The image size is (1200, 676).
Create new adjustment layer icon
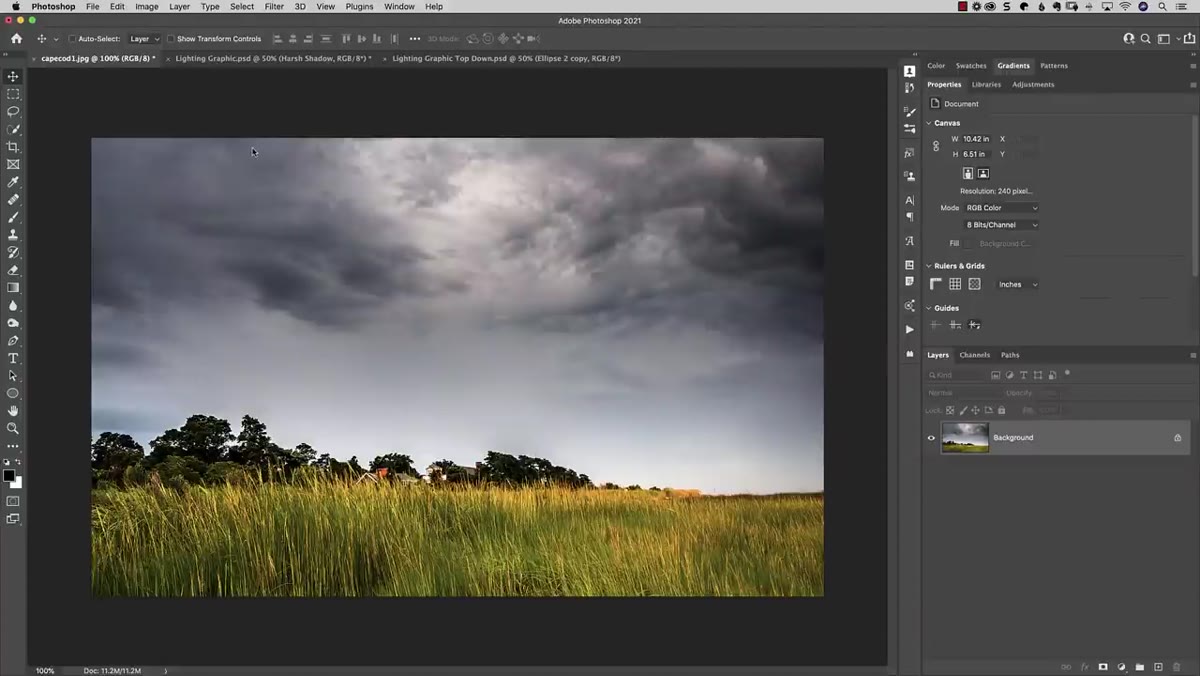pyautogui.click(x=1121, y=667)
